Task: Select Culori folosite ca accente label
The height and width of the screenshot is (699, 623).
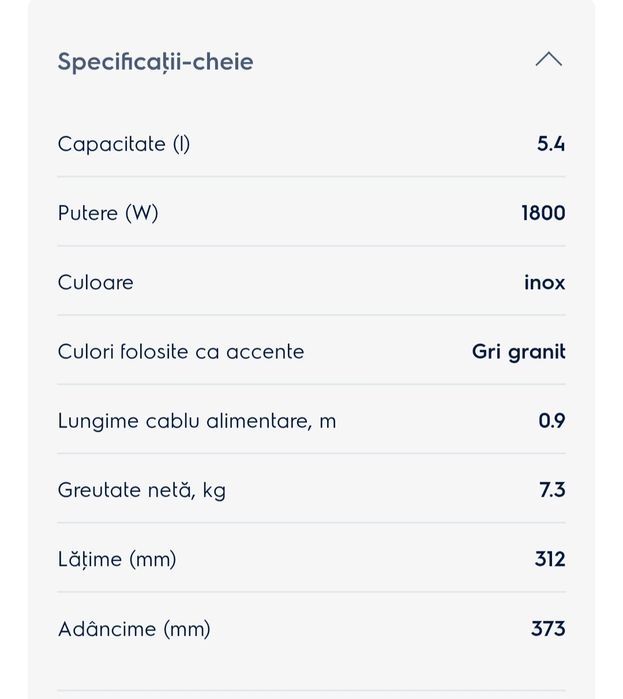Action: pyautogui.click(x=181, y=352)
